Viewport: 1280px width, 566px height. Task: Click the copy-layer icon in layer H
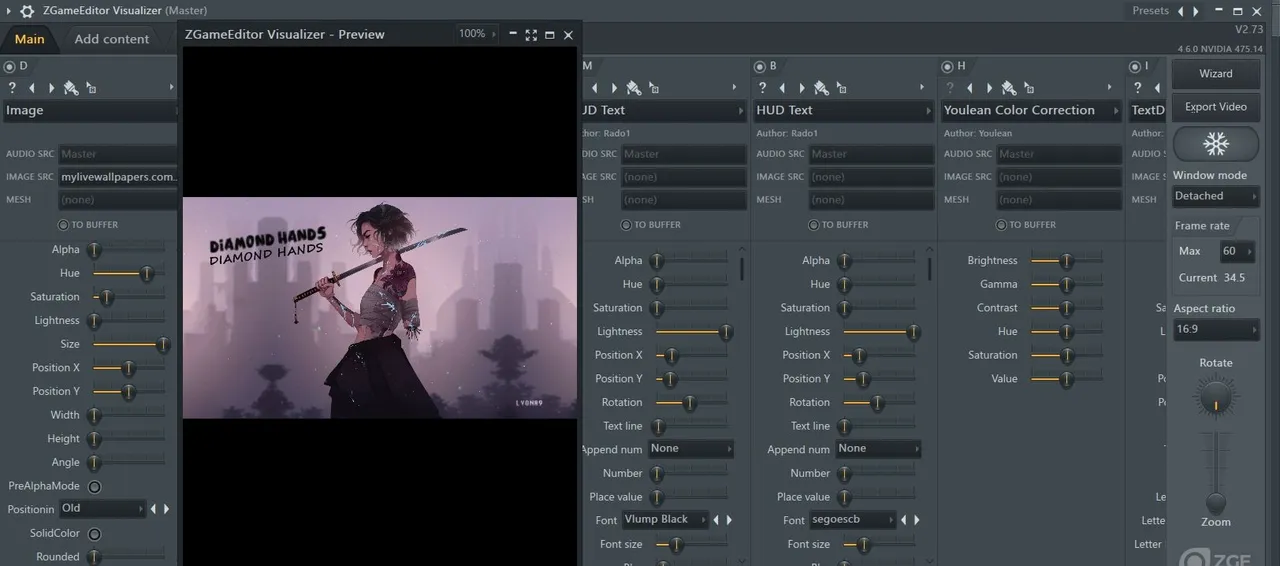tap(1029, 88)
